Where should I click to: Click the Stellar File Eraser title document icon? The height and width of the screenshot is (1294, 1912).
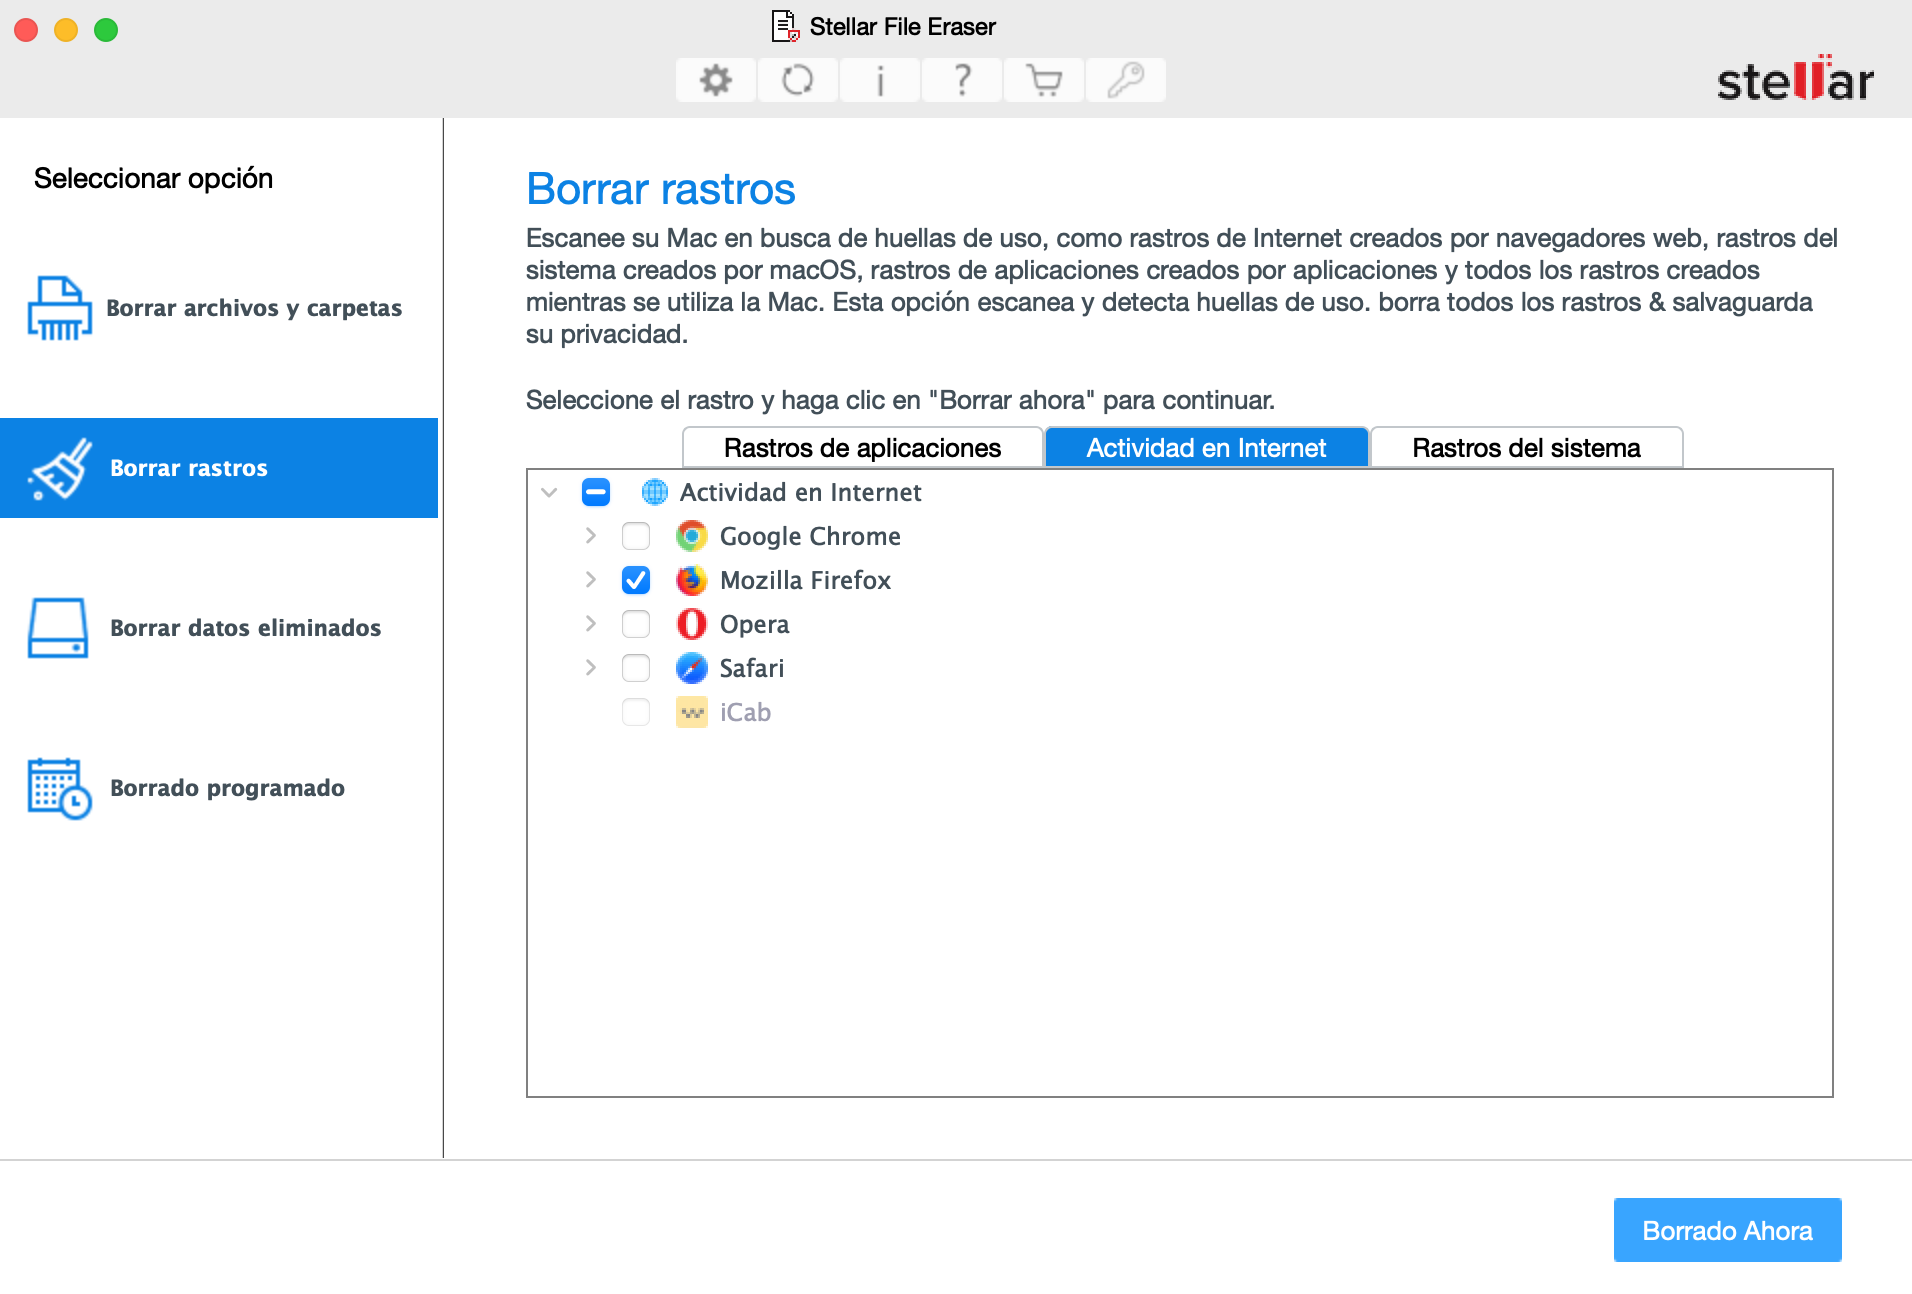click(x=785, y=26)
